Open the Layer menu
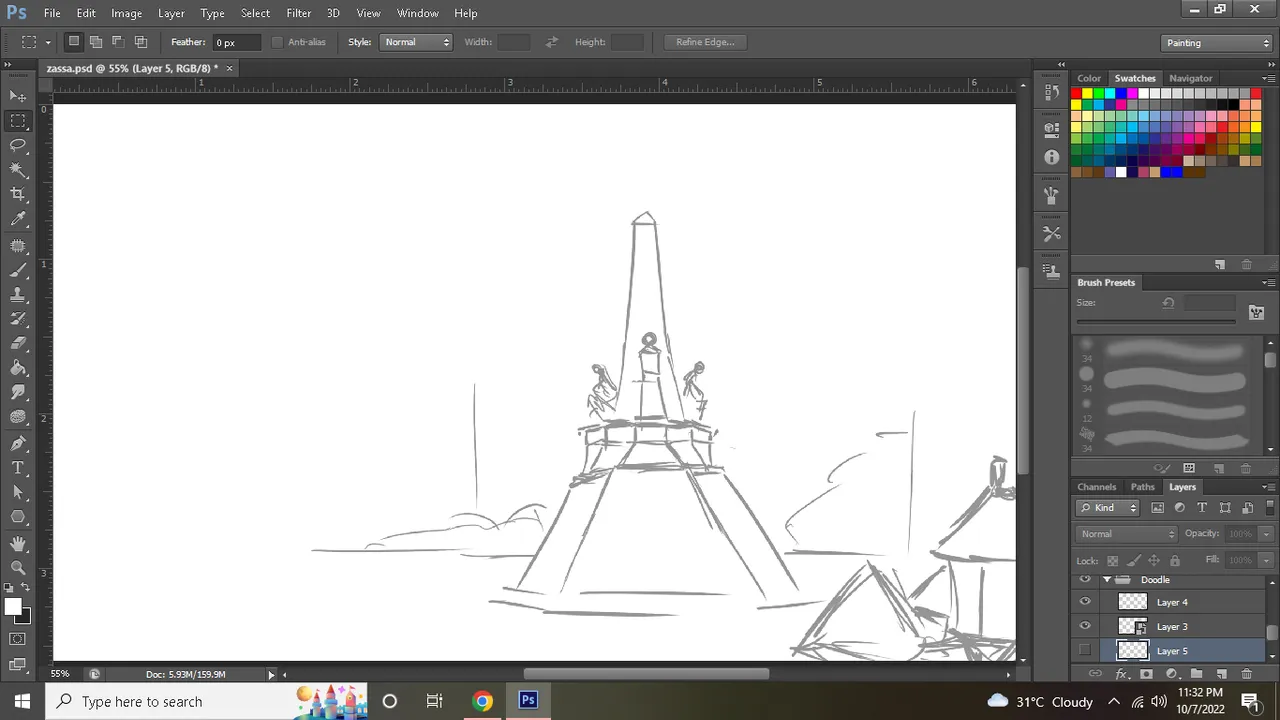 [x=171, y=13]
